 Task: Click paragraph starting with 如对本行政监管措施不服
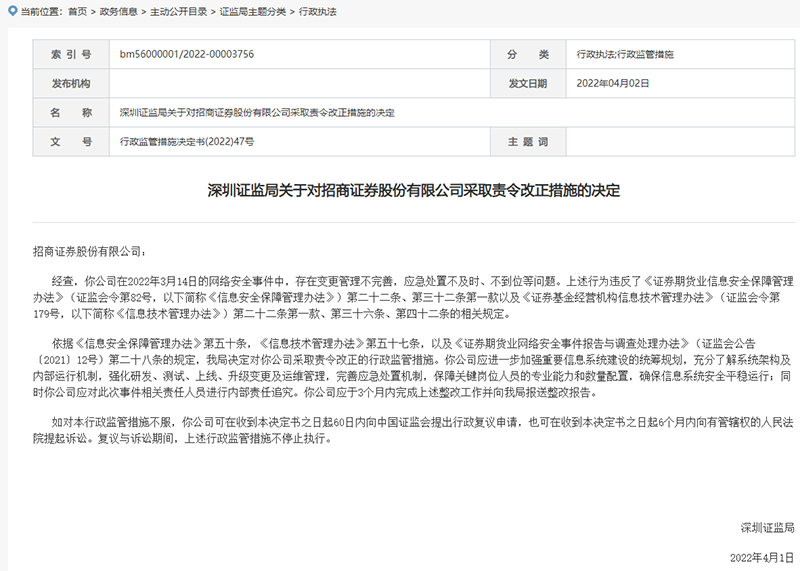coord(413,430)
